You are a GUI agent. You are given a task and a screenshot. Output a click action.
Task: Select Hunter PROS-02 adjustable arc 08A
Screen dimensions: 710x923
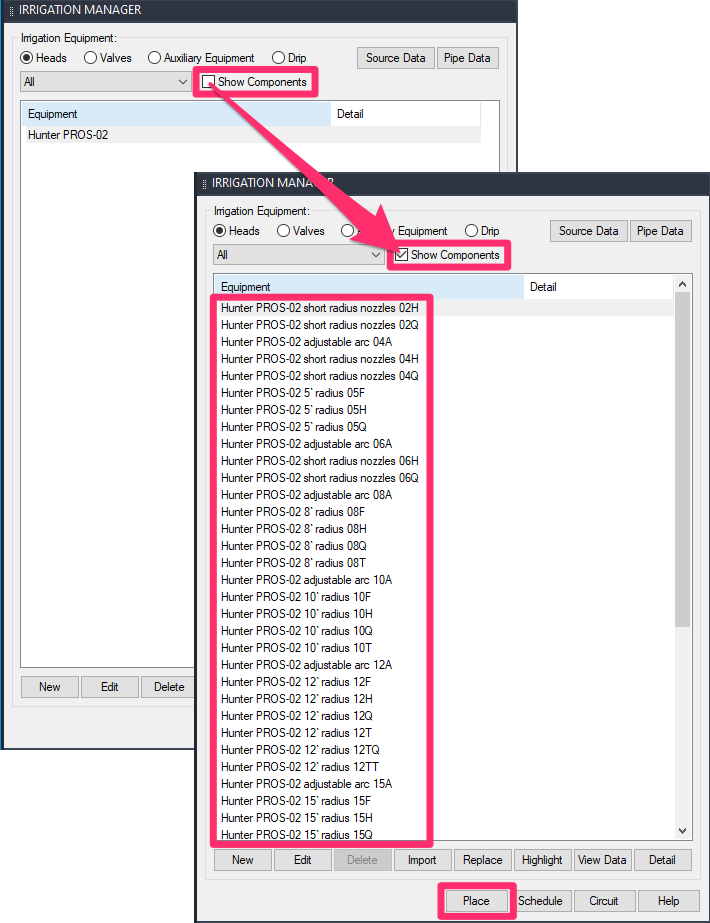(306, 495)
